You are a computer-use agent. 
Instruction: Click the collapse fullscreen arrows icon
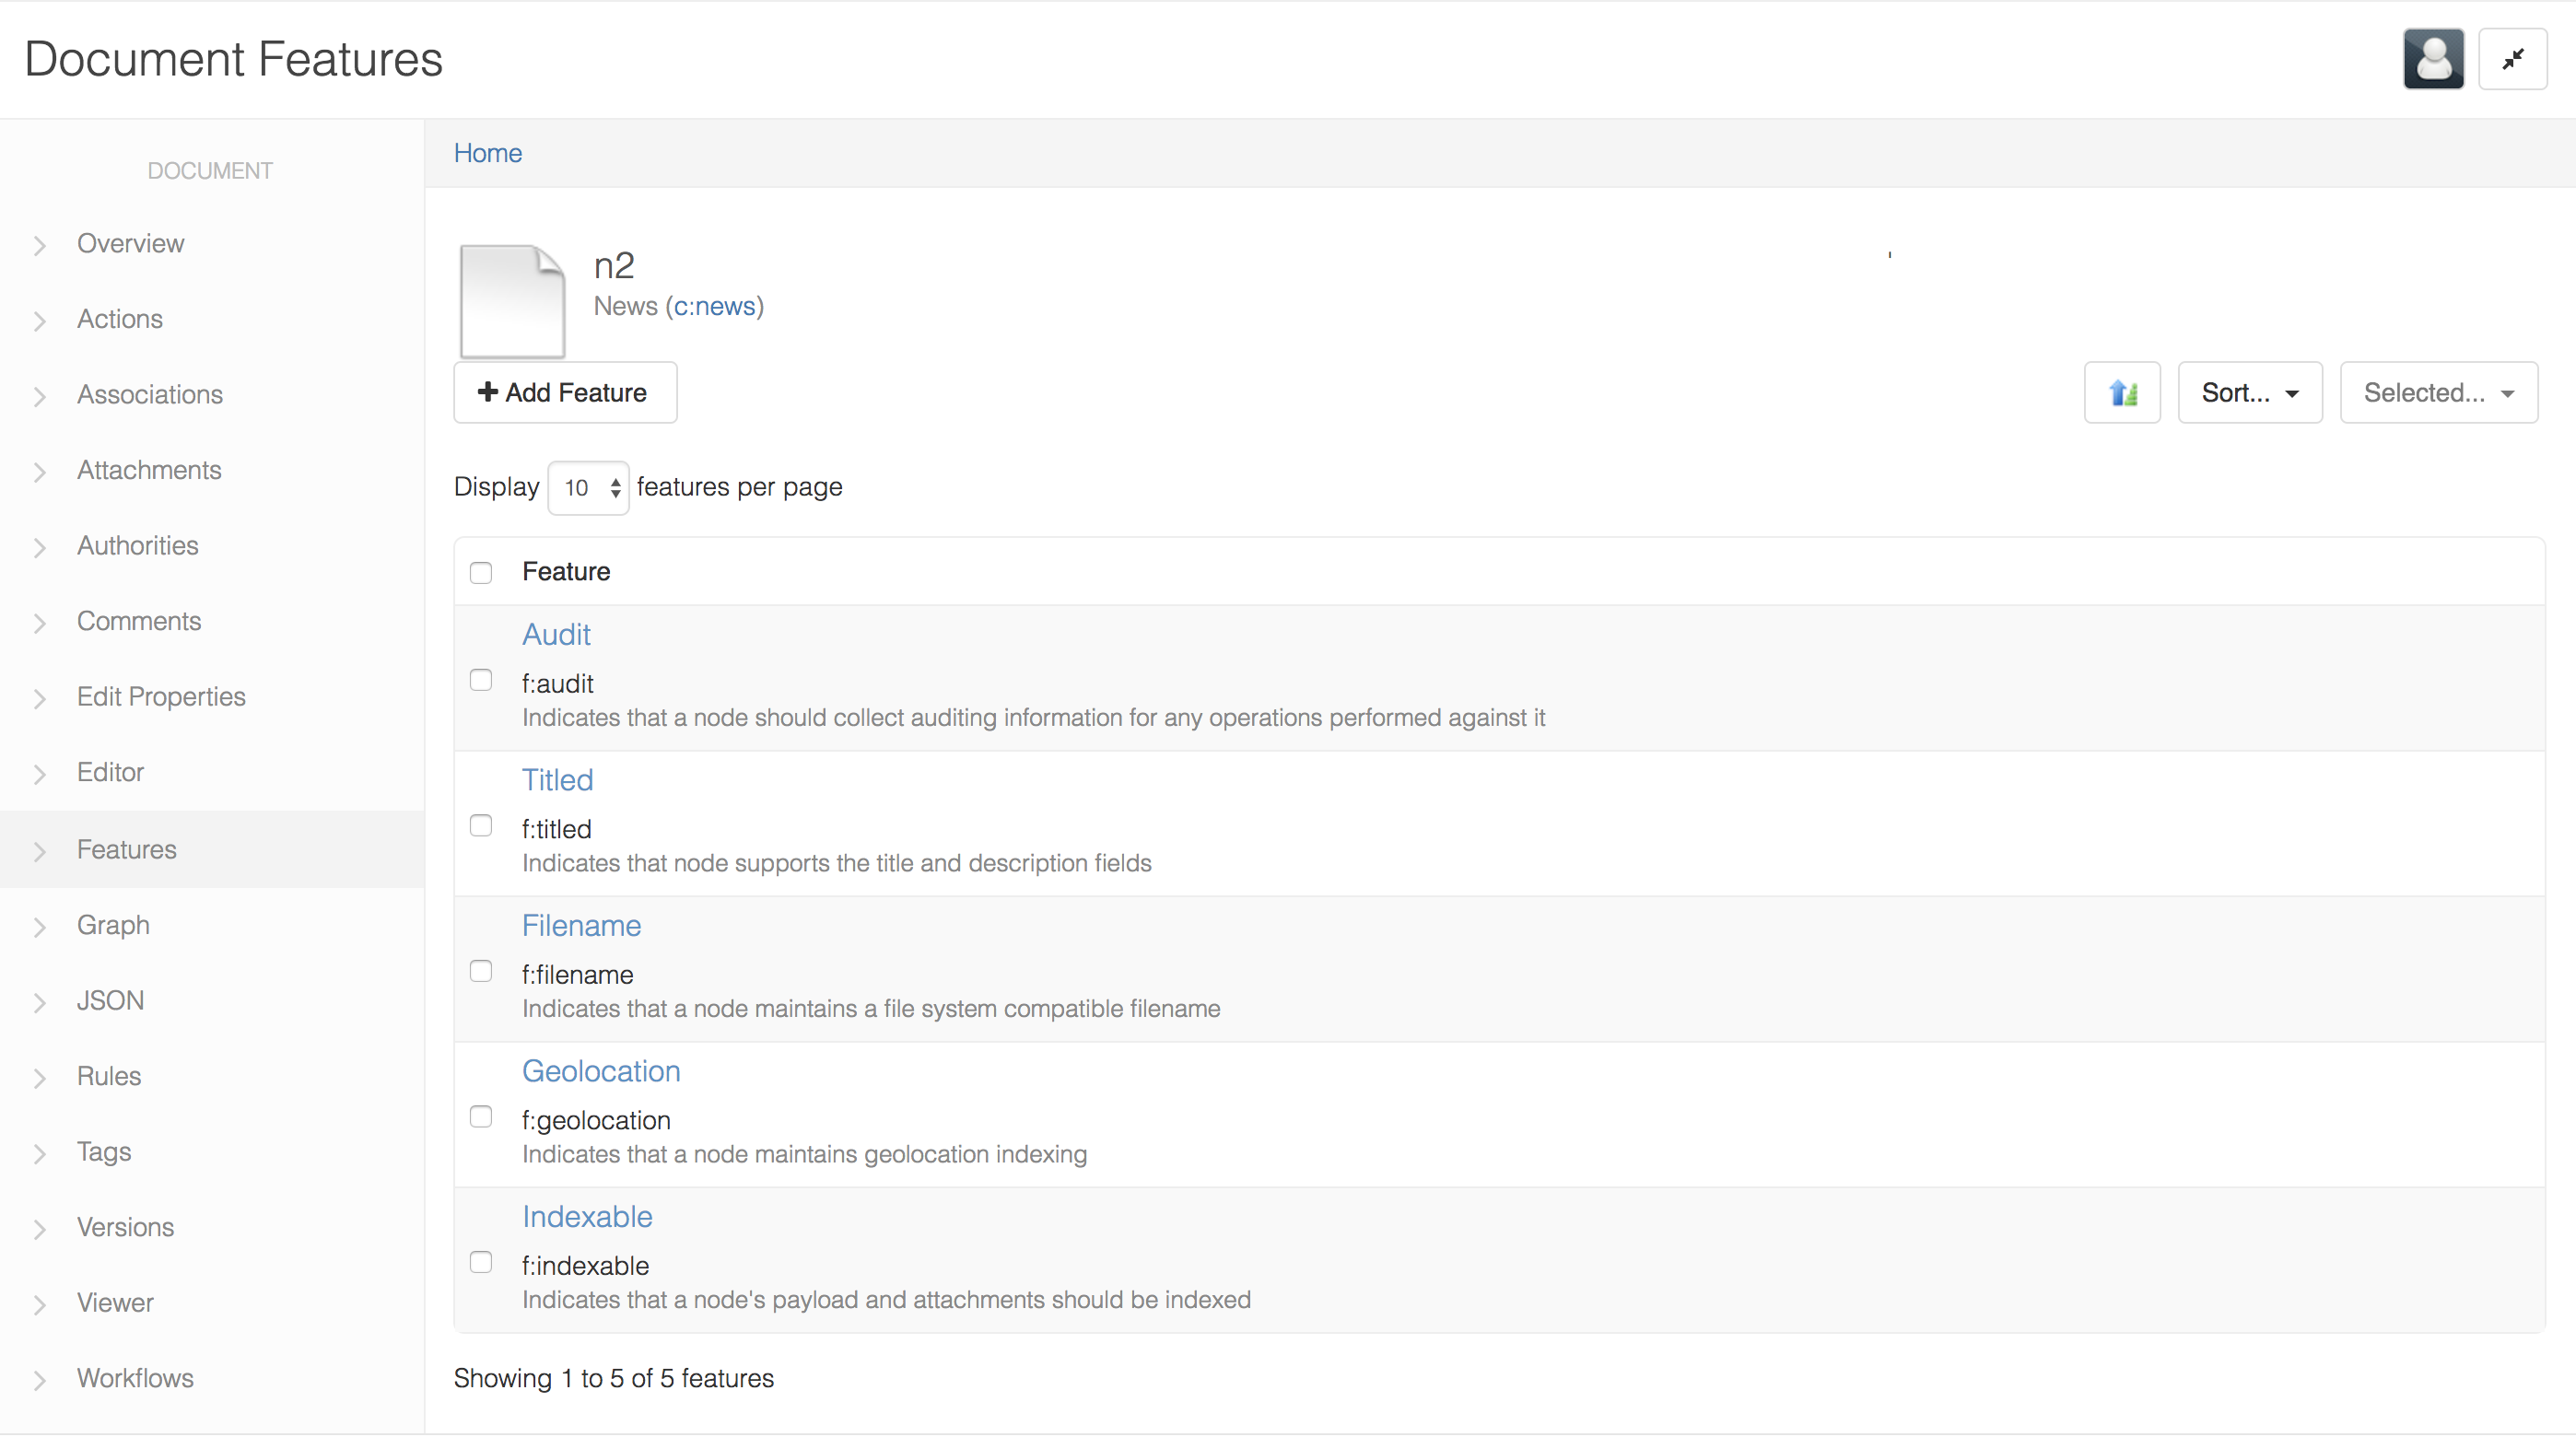click(2512, 59)
